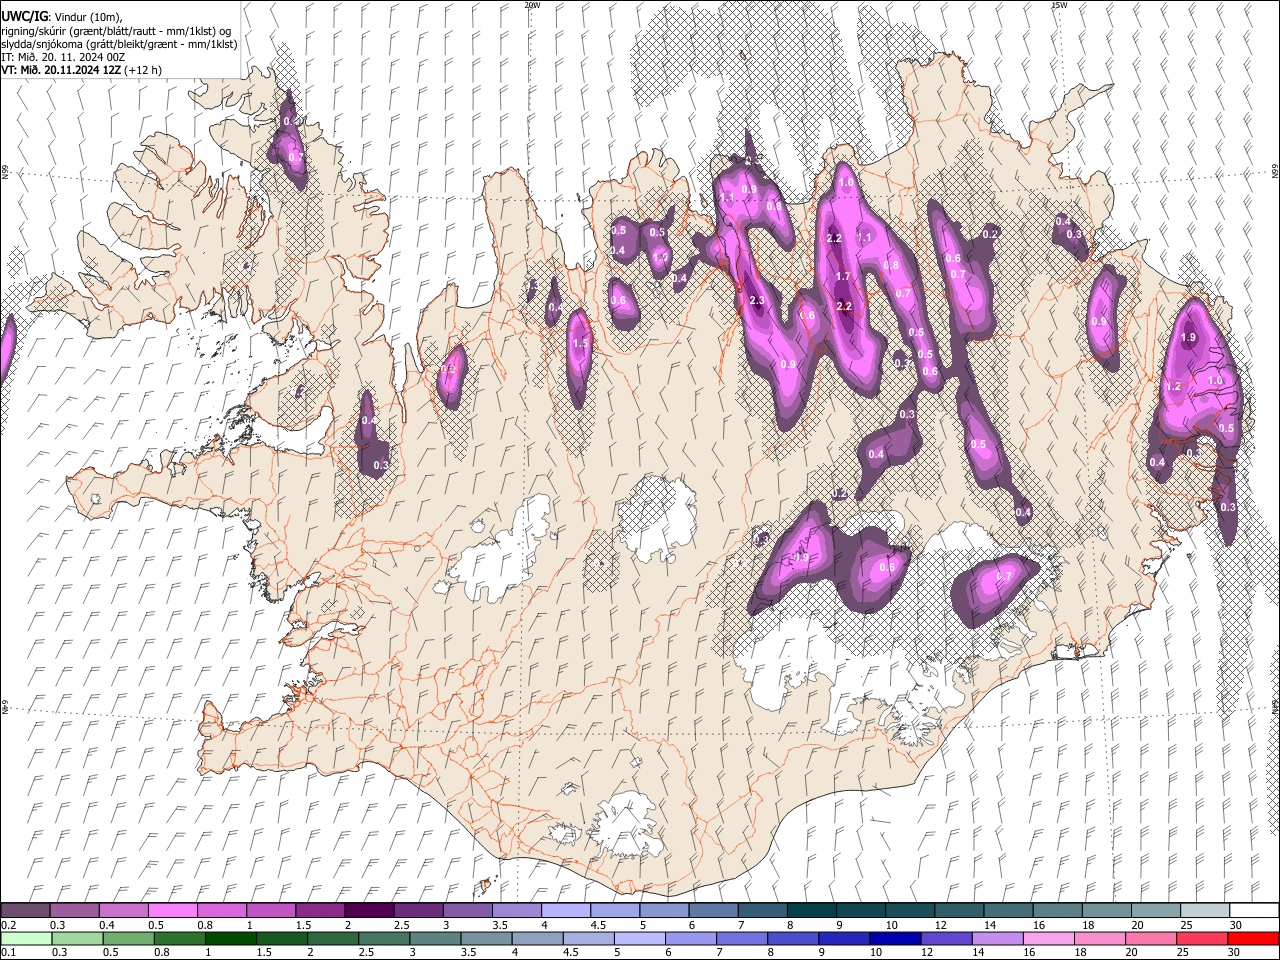The width and height of the screenshot is (1280, 960).
Task: Pick the lavender swatch between 4 and 4.5, top scale
Action: coord(565,911)
